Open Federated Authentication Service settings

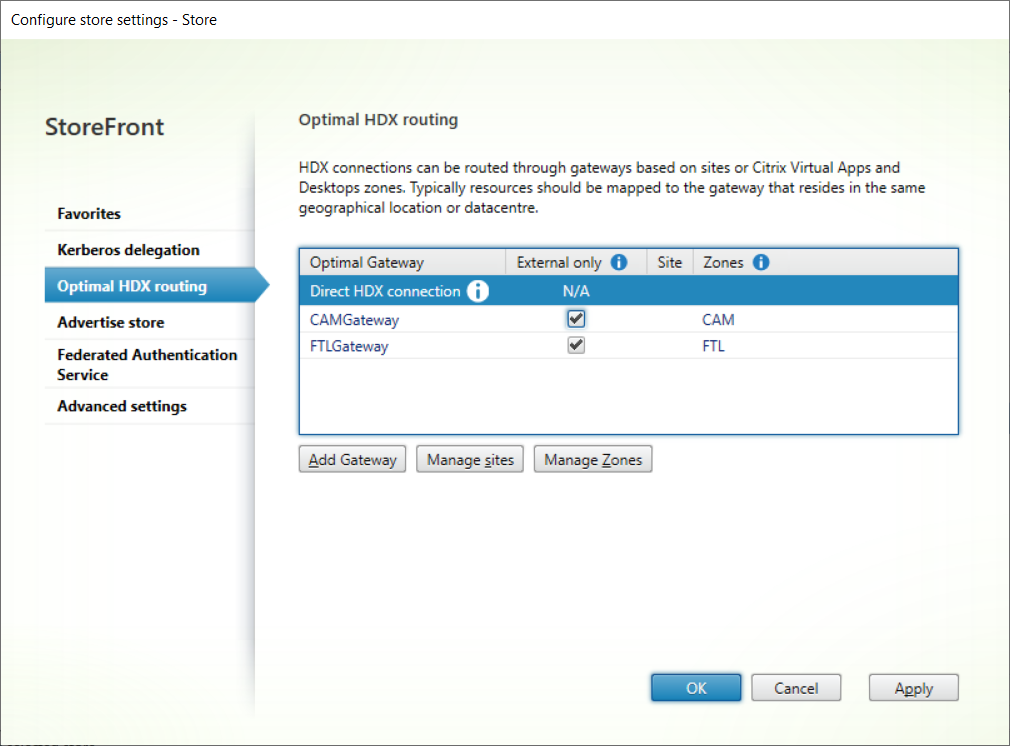[x=147, y=365]
